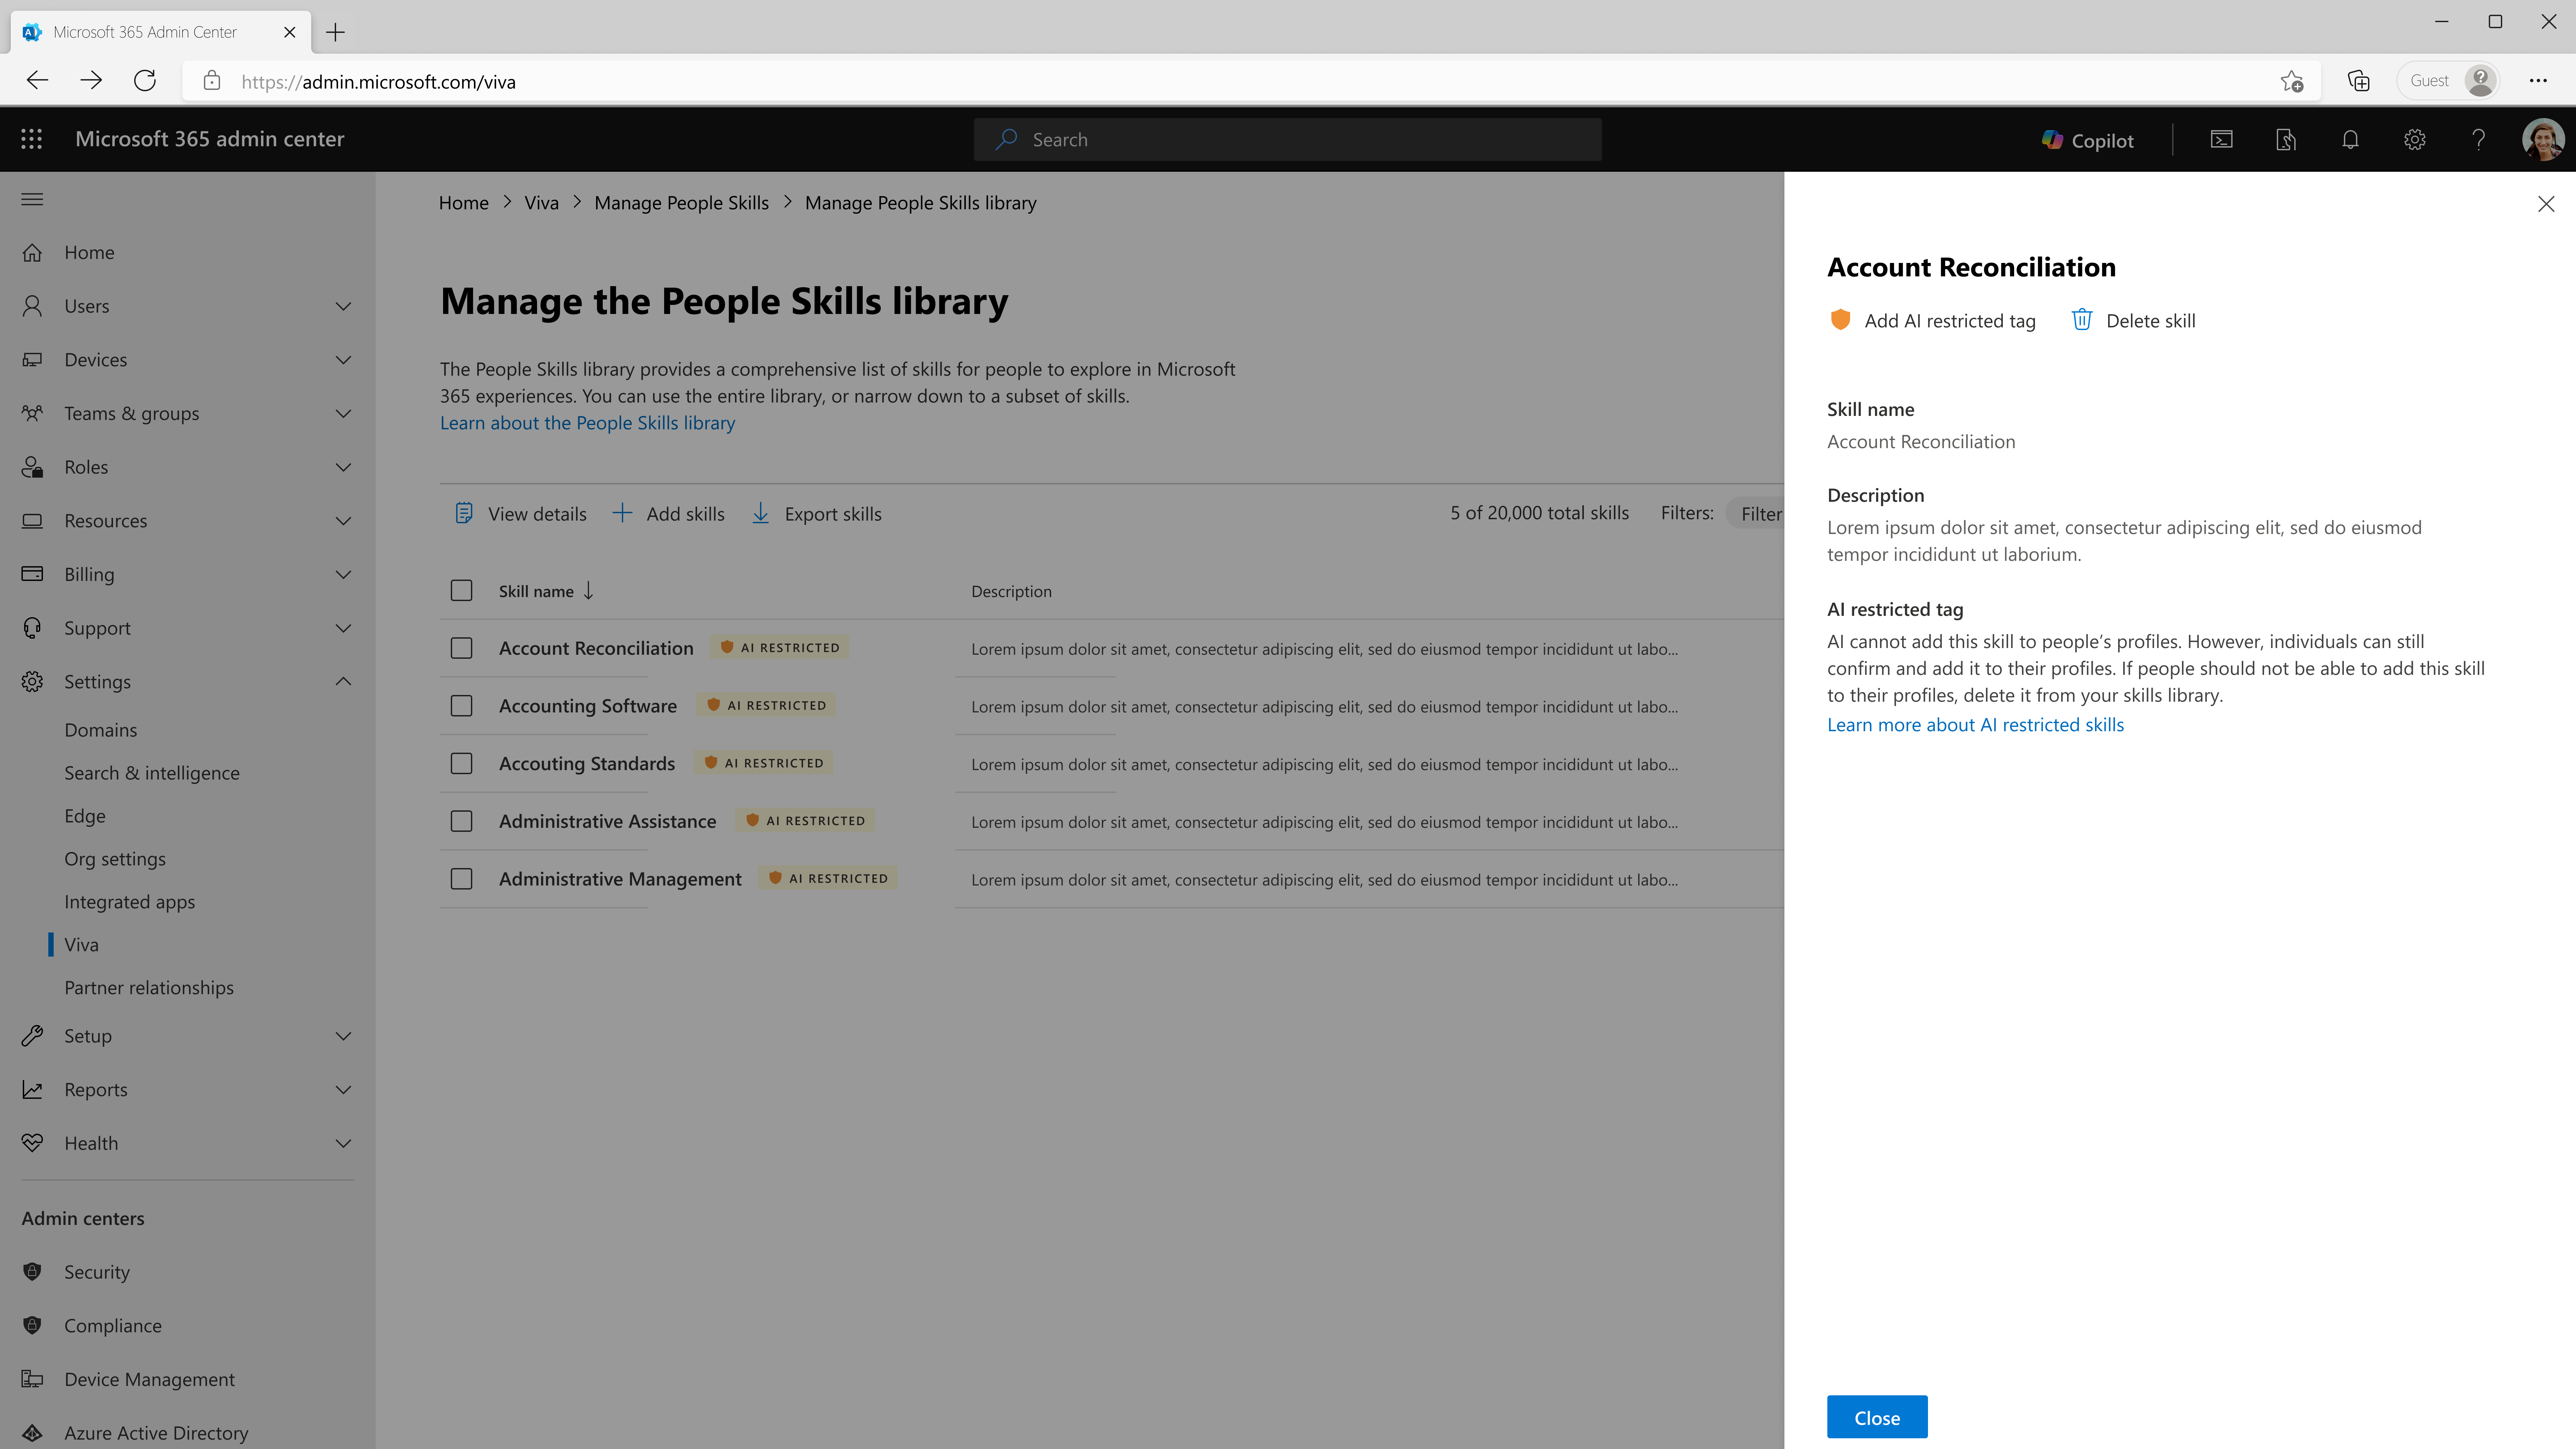This screenshot has height=1449, width=2576.
Task: Click the Guest profile button
Action: 2448,81
